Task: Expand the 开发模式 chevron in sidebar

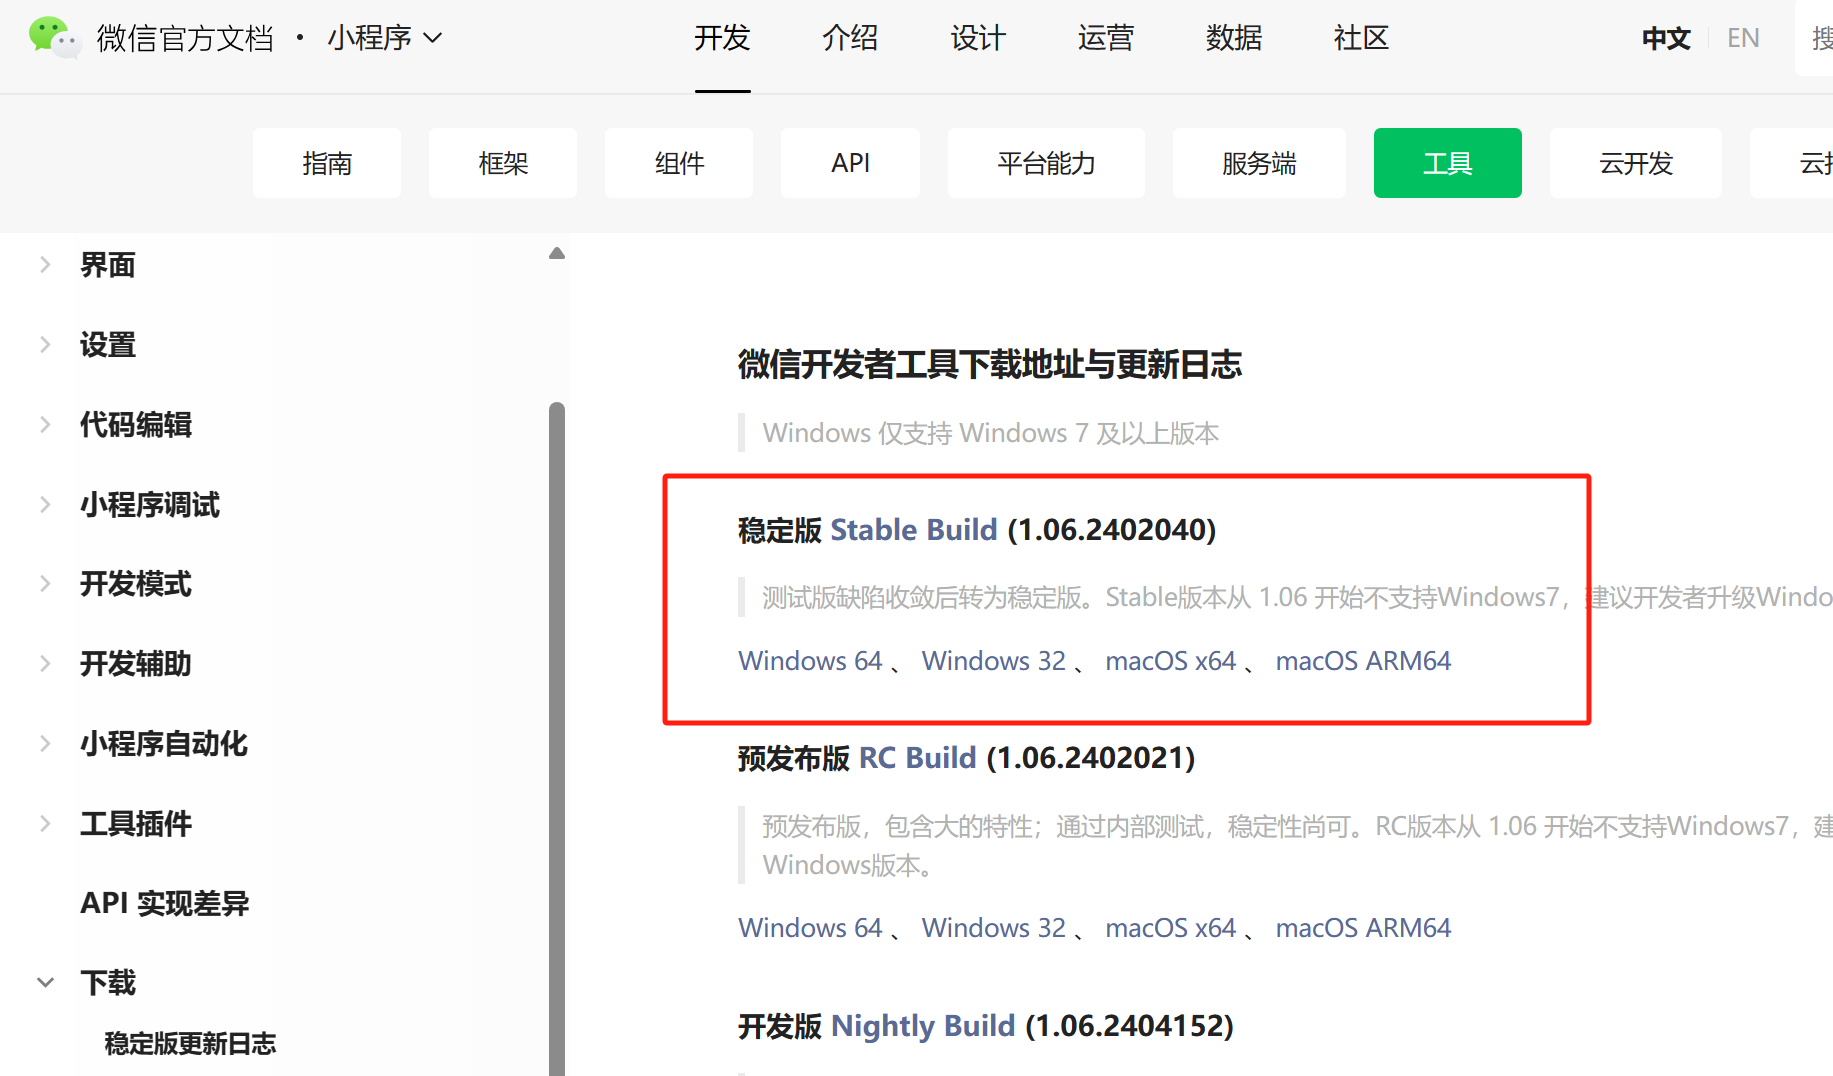Action: (x=45, y=583)
